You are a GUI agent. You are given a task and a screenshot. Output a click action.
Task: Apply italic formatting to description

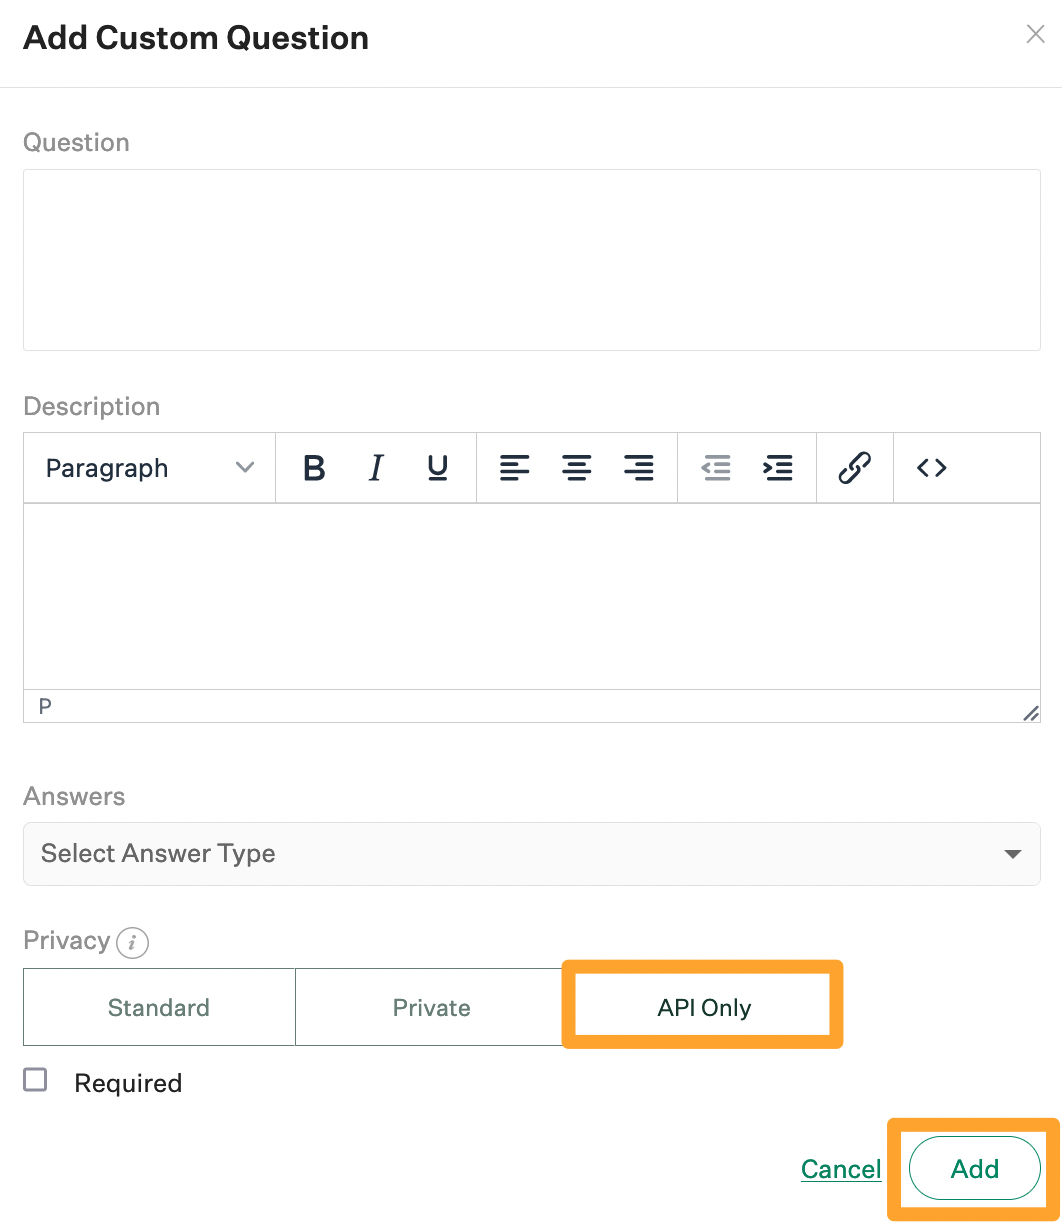(x=376, y=468)
